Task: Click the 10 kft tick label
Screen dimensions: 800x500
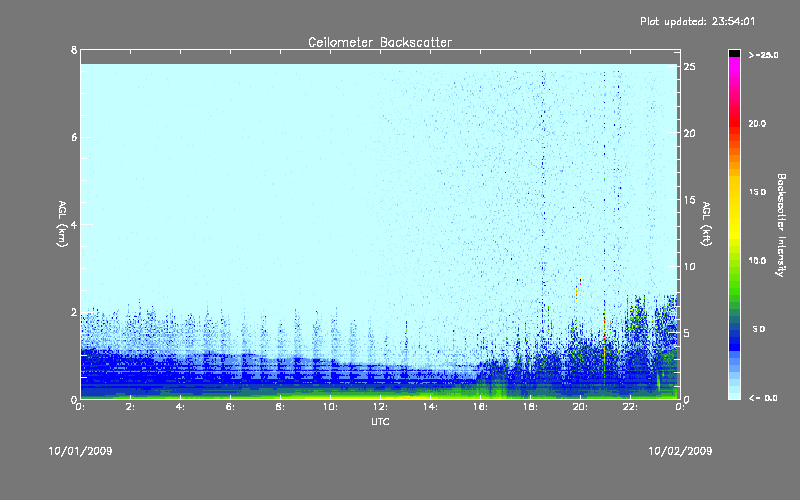Action: point(689,266)
